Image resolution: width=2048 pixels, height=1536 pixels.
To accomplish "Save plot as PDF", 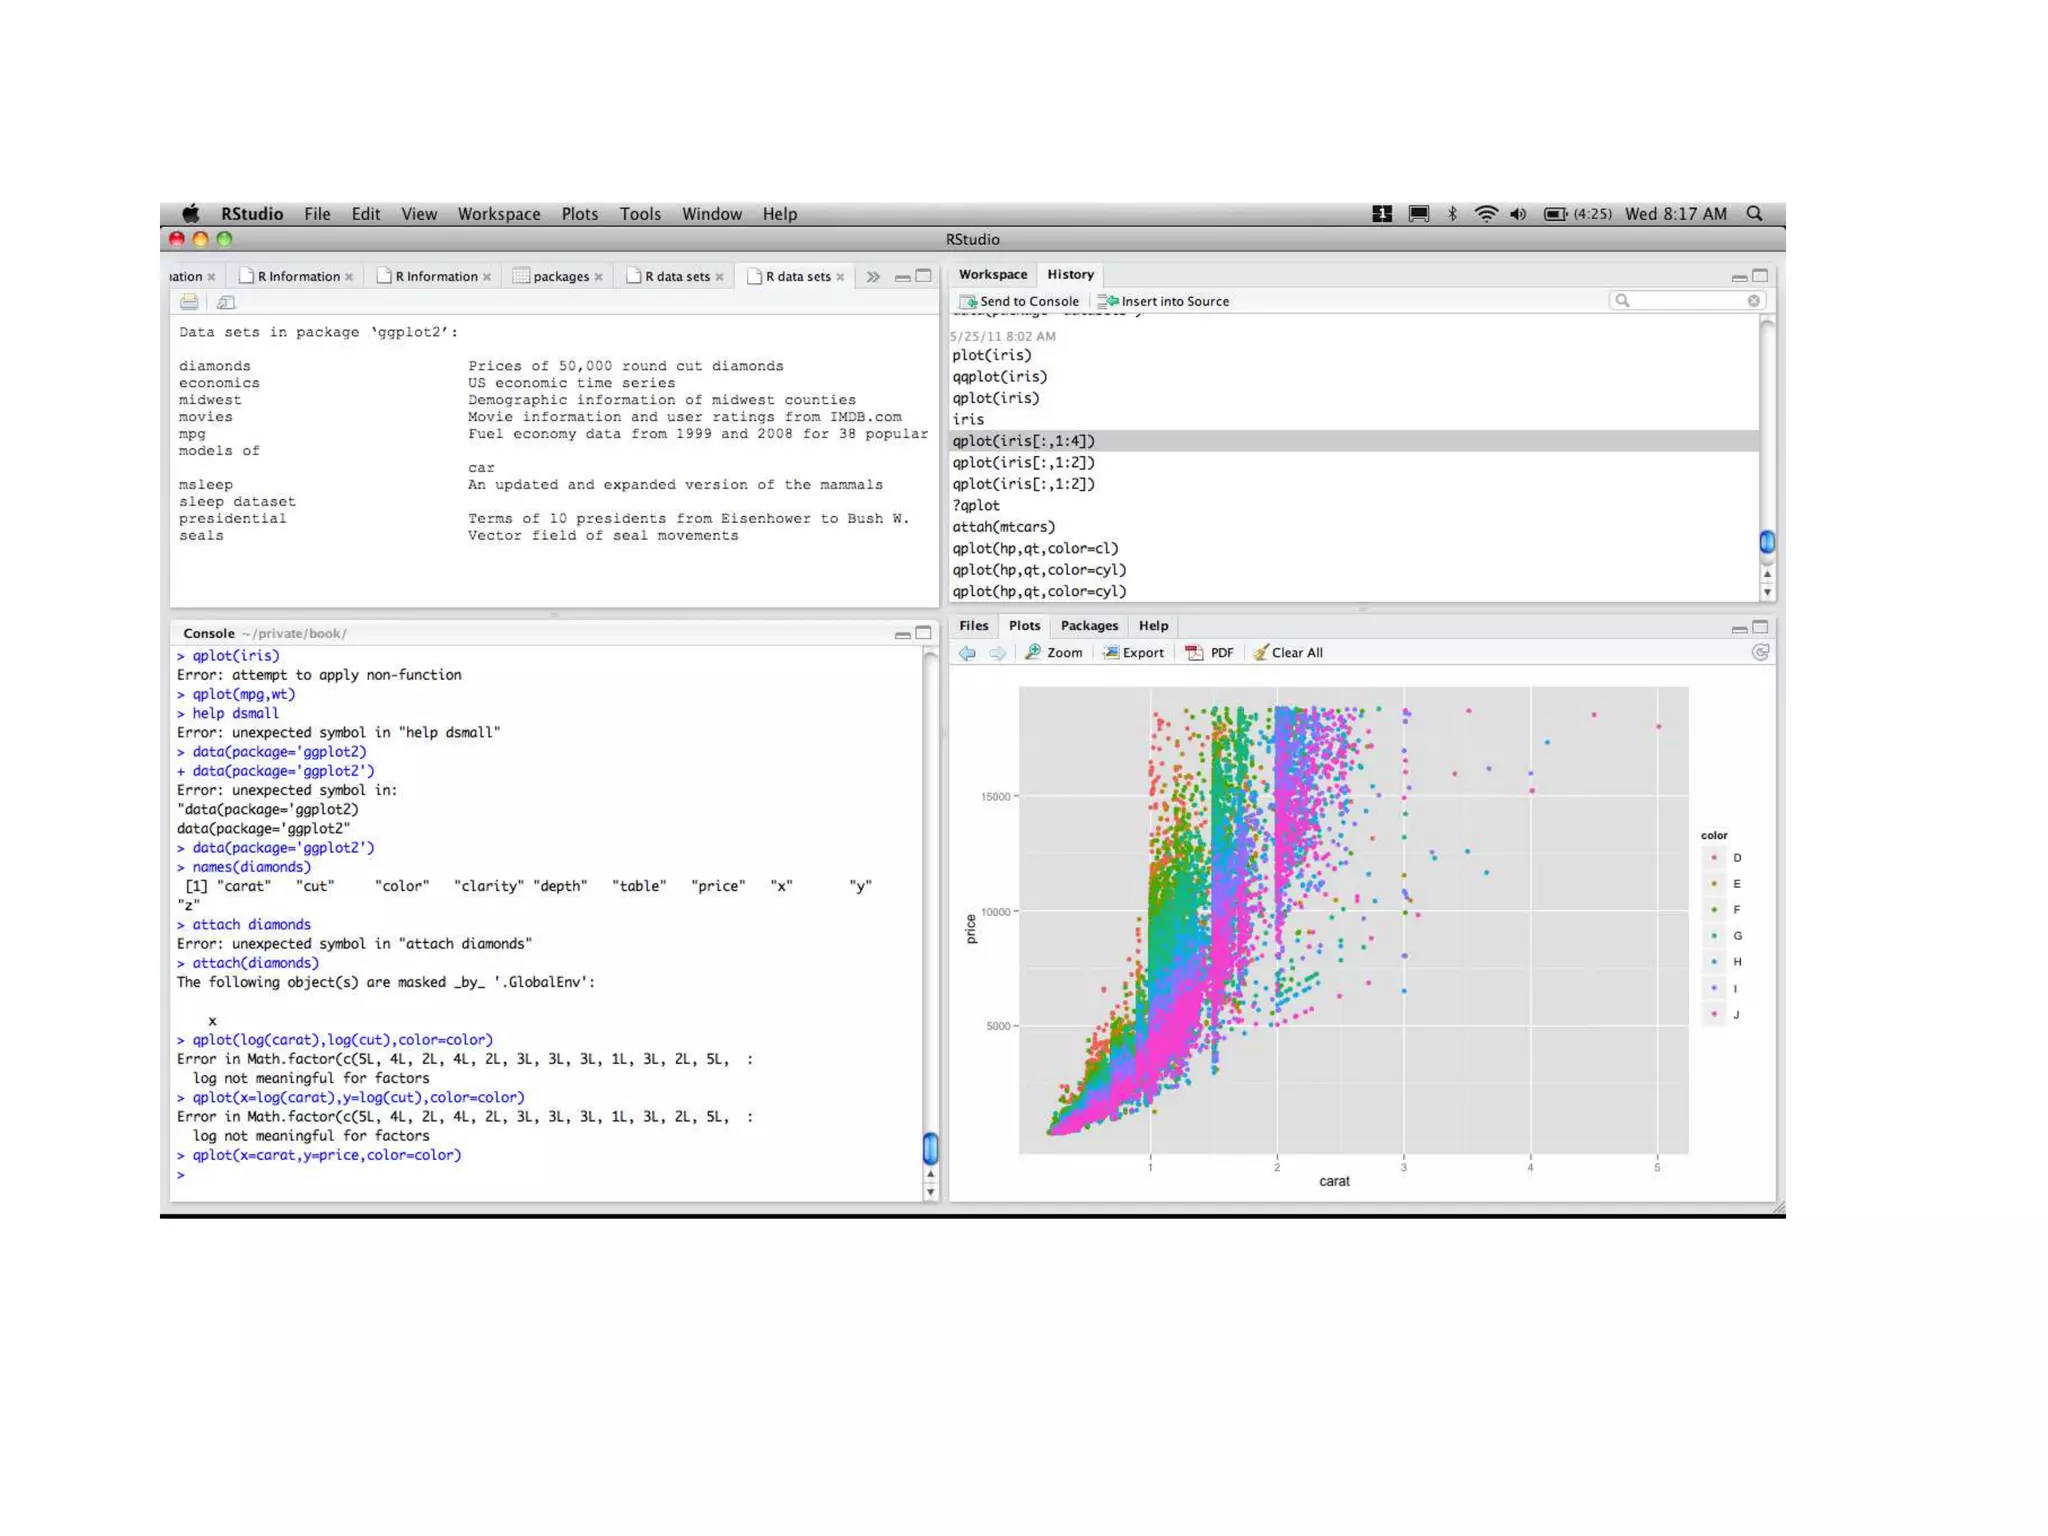I will (x=1210, y=653).
